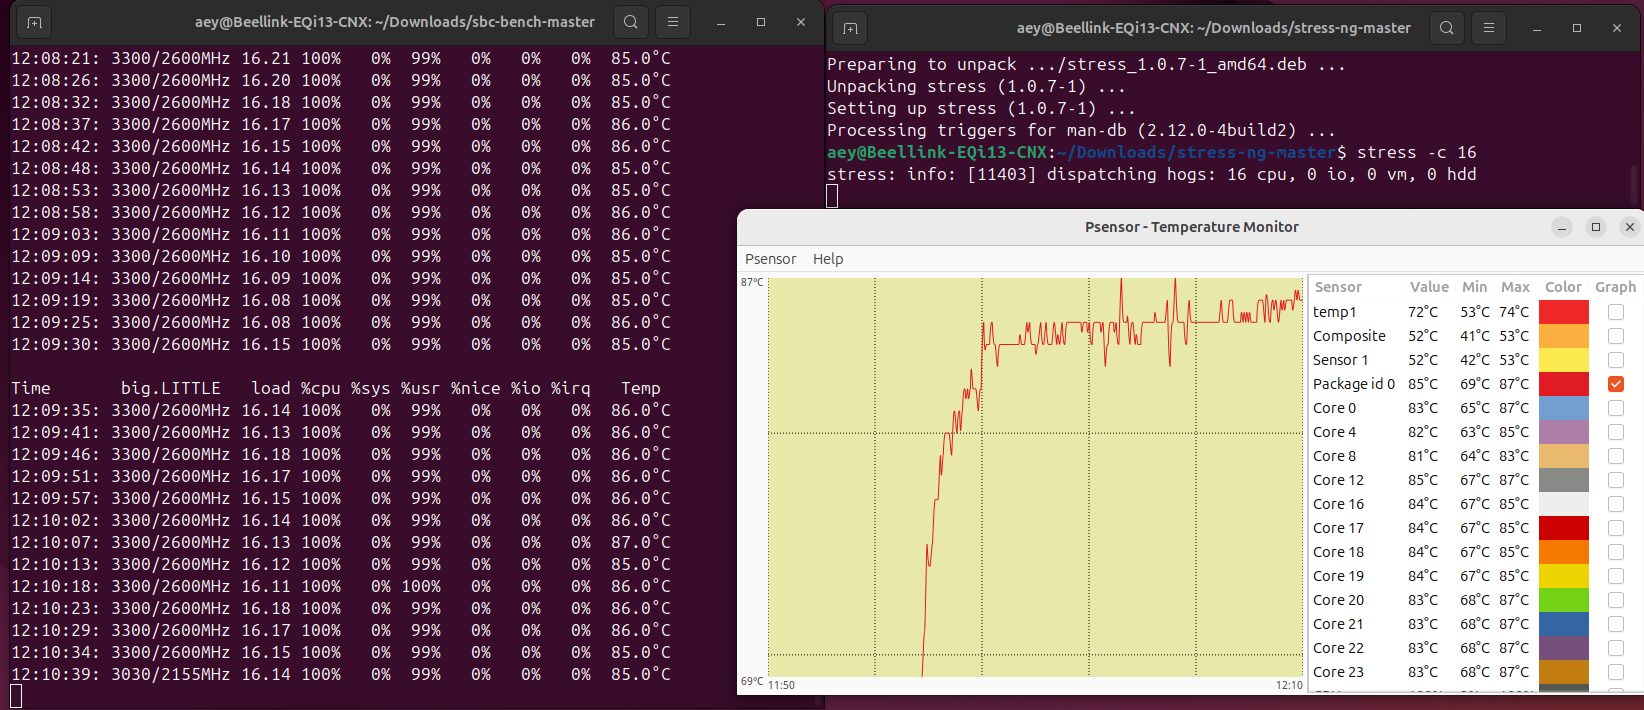Click the Package id 0 temperature graph
Viewport: 1644px width, 710px height.
(1036, 477)
